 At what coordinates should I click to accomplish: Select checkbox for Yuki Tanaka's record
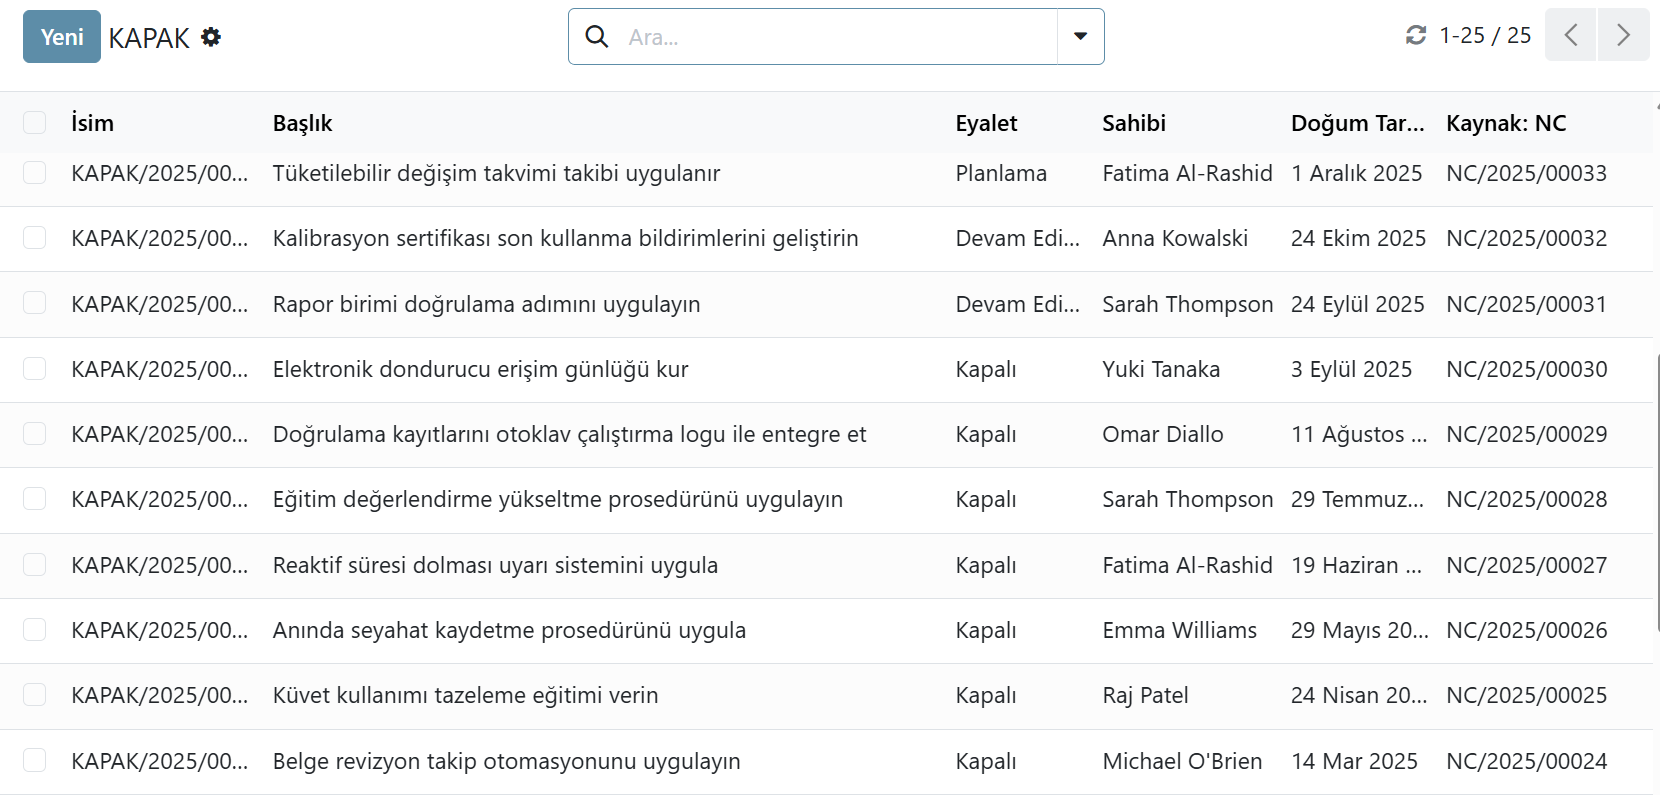tap(35, 369)
